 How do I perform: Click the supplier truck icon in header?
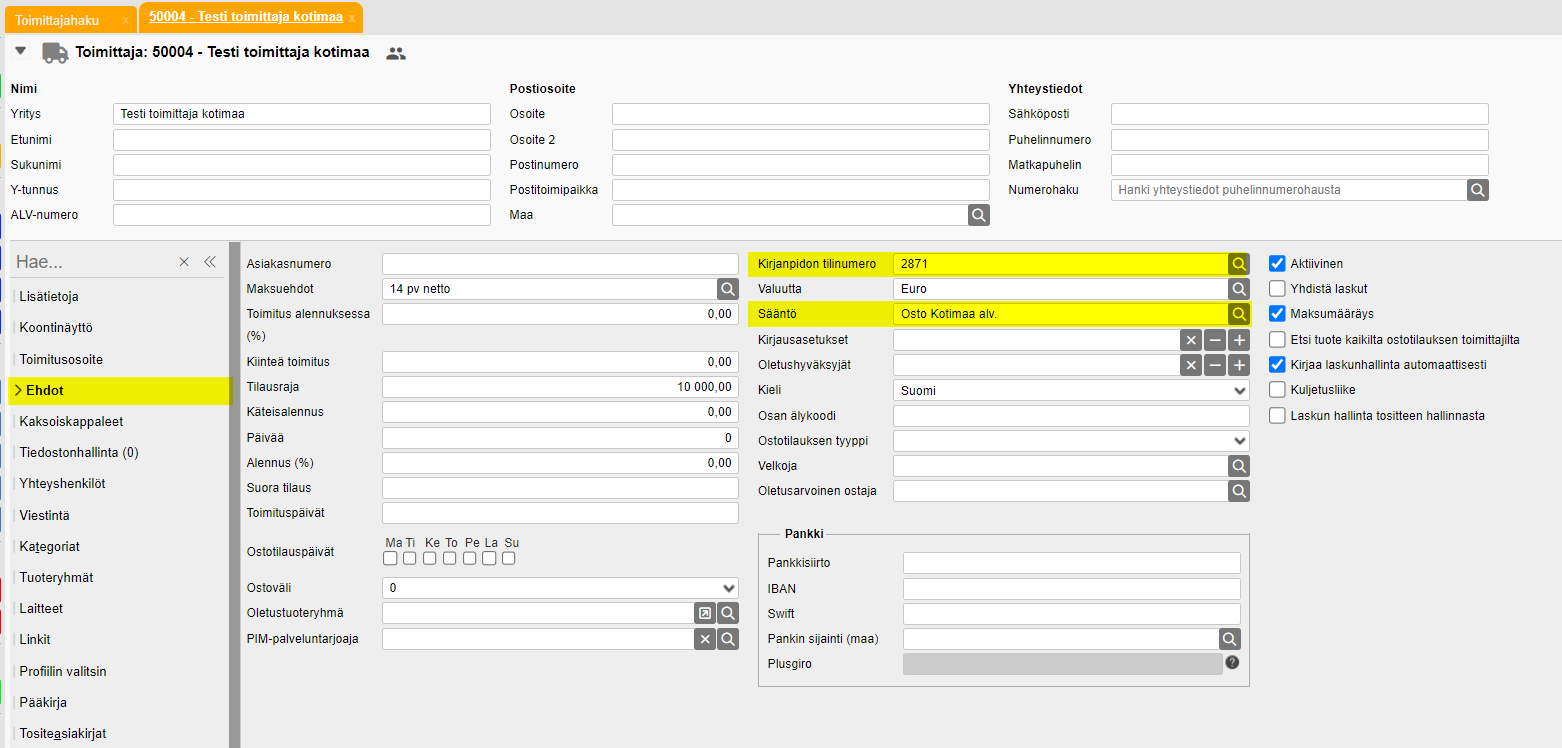(x=55, y=53)
